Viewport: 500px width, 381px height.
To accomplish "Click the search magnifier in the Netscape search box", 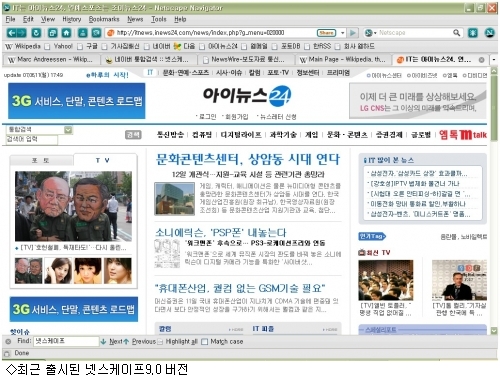I will 456,33.
